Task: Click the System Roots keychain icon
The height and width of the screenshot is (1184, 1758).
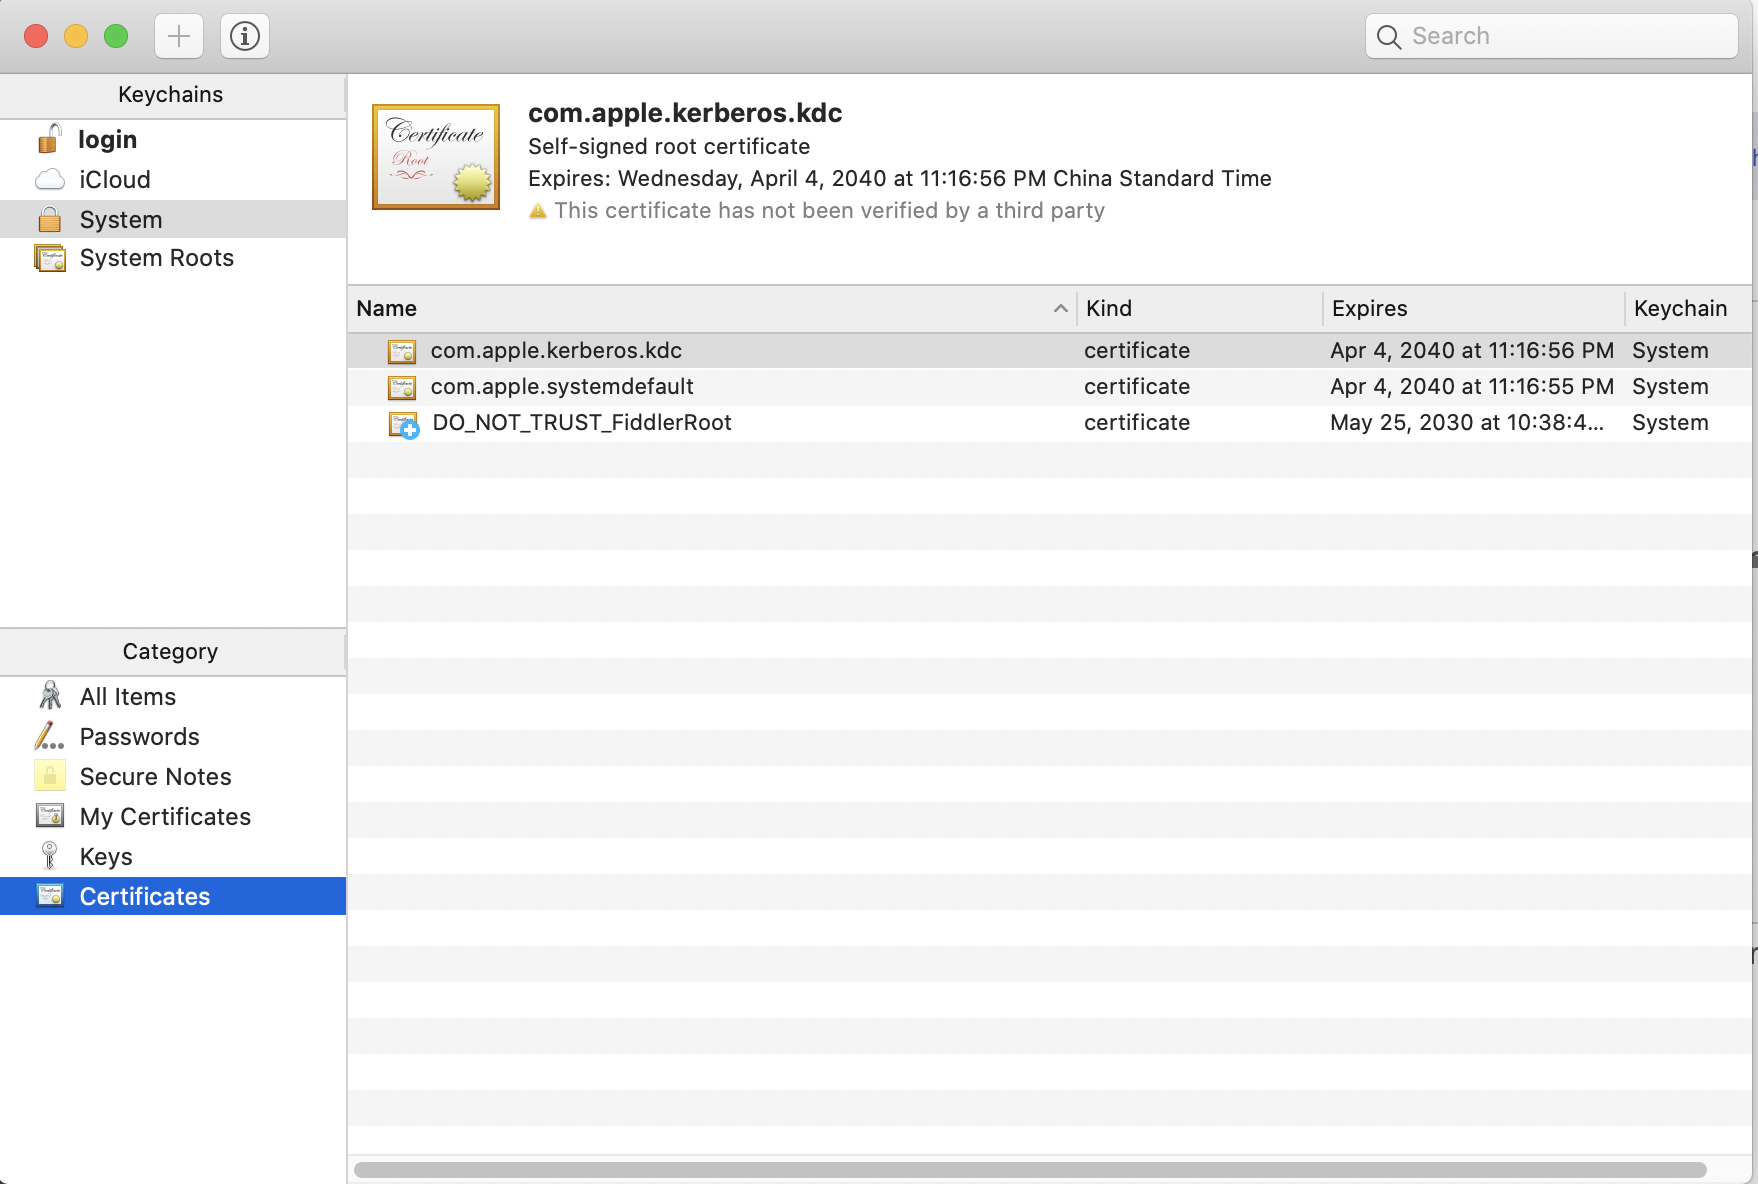Action: point(50,258)
